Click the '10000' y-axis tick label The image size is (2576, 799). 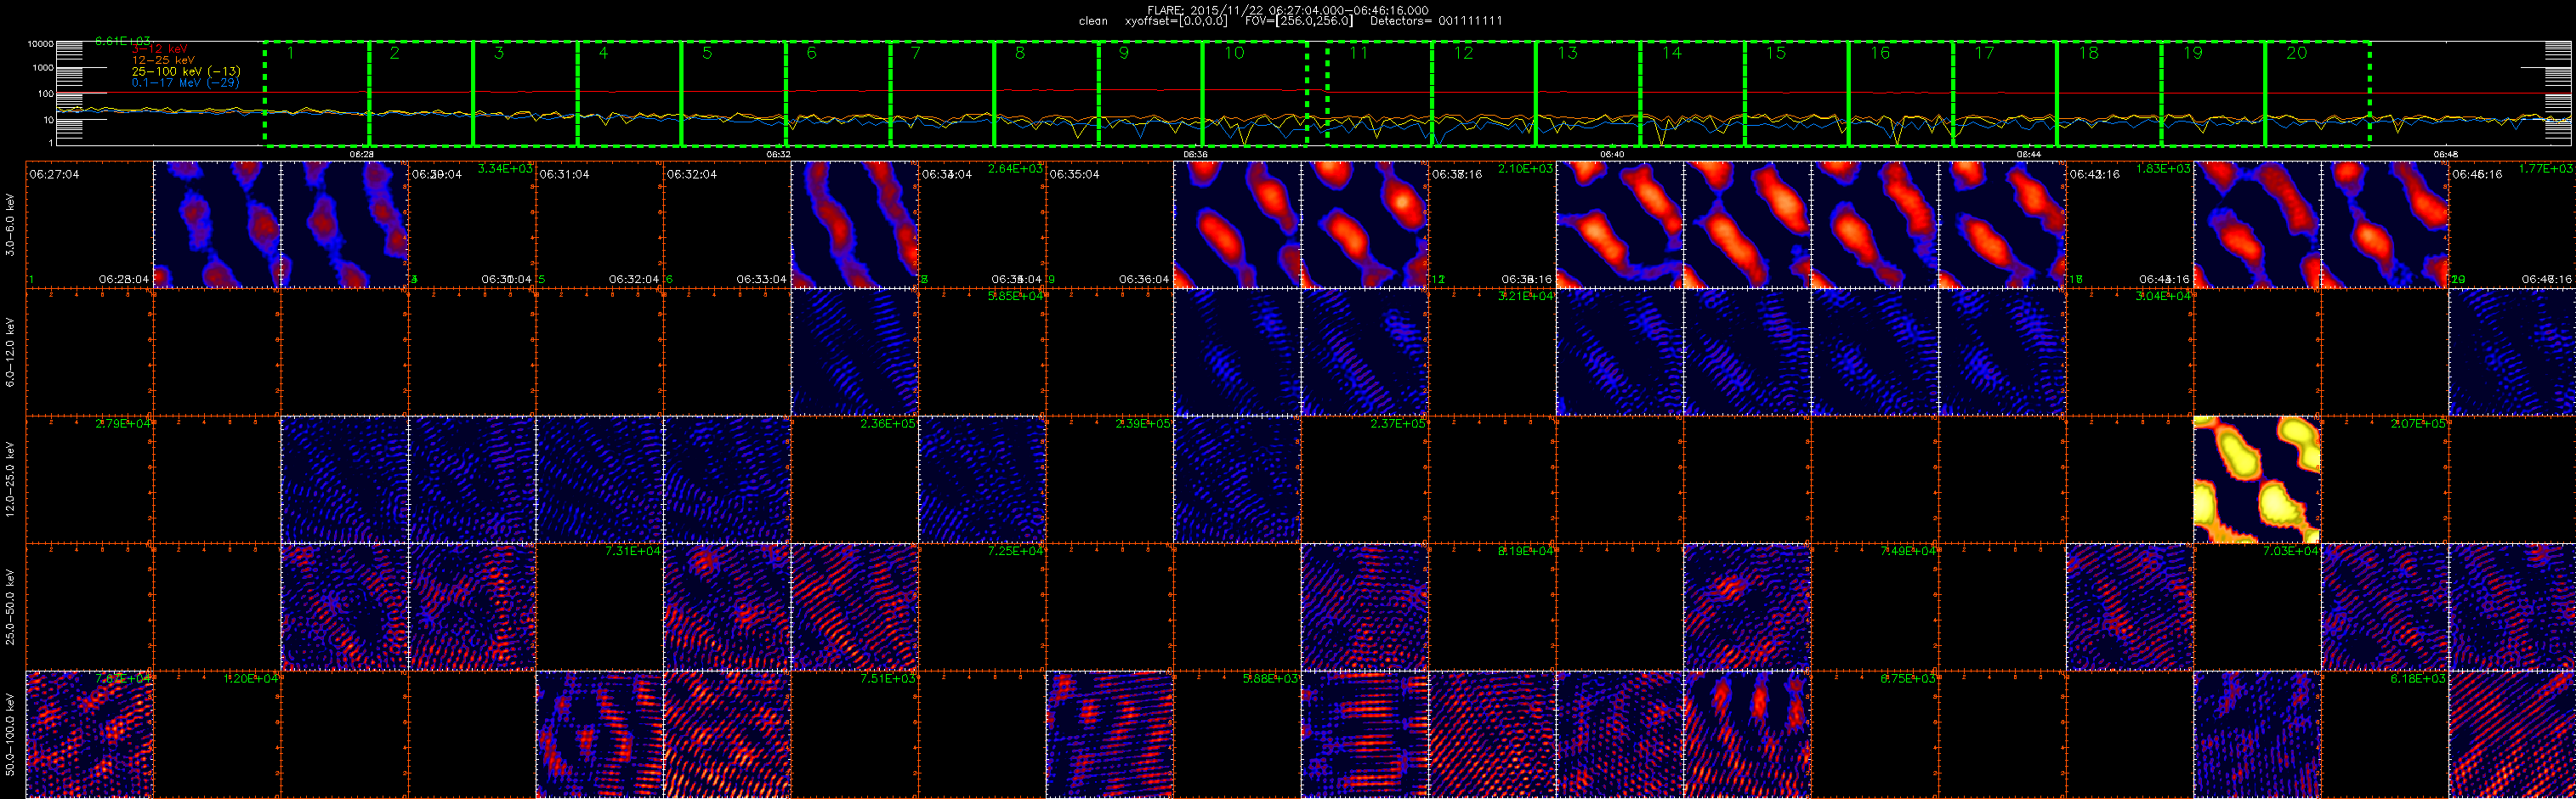point(40,44)
